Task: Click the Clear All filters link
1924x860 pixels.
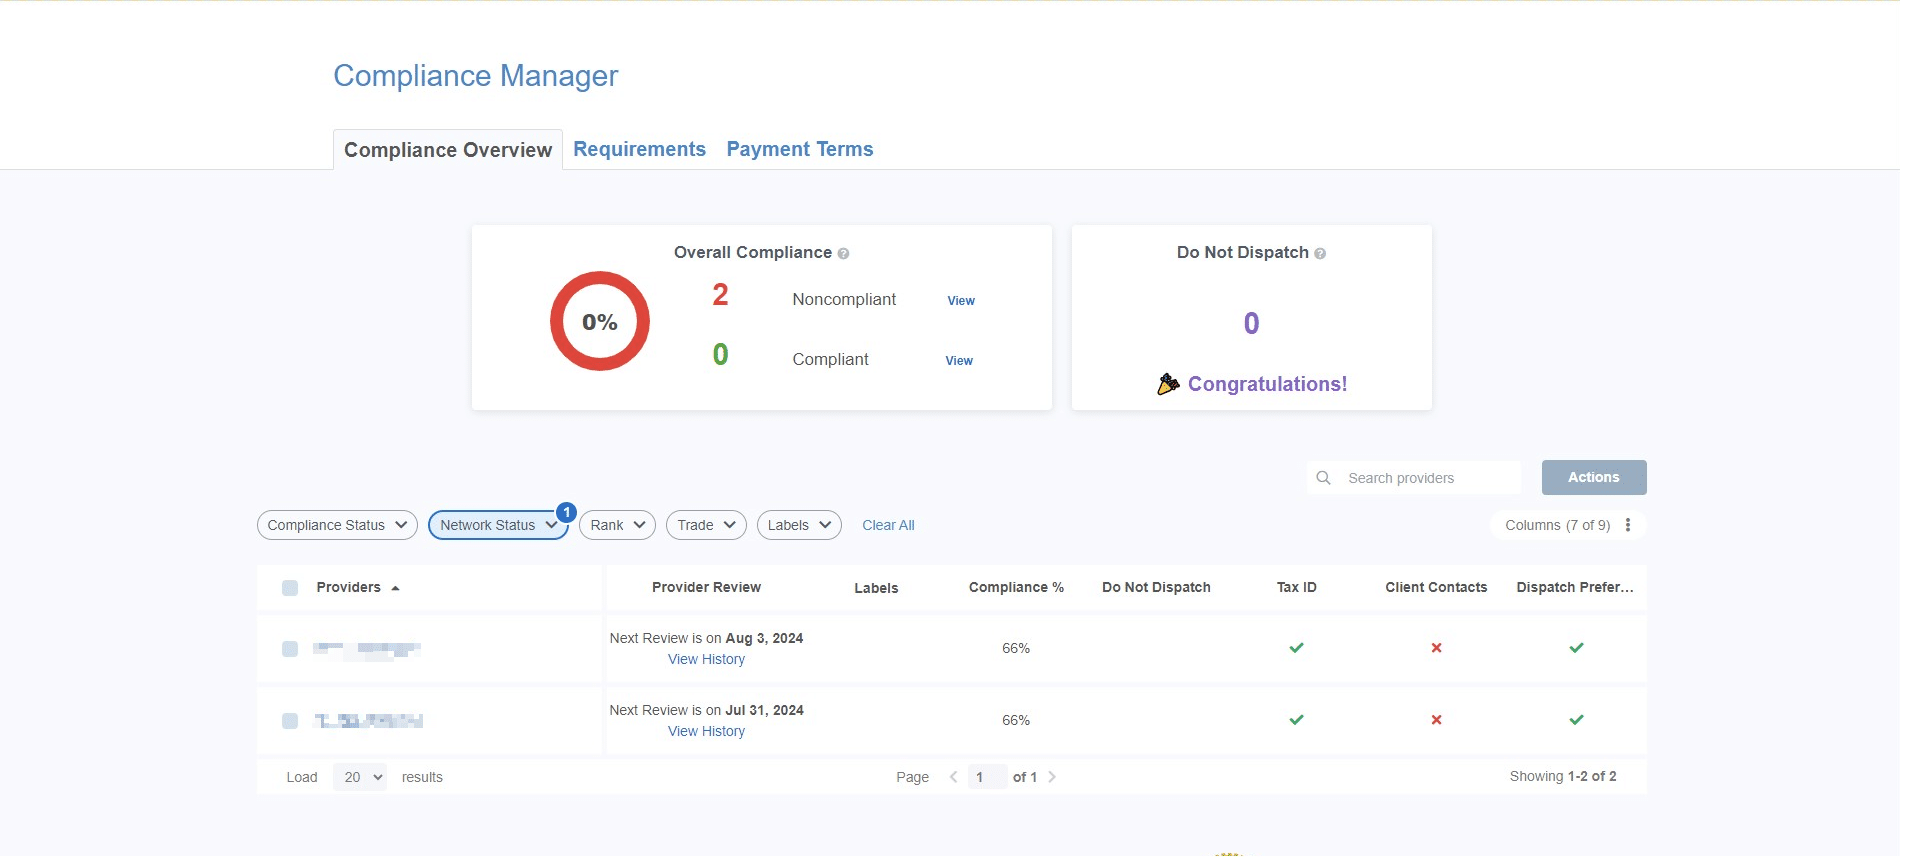Action: click(x=888, y=525)
